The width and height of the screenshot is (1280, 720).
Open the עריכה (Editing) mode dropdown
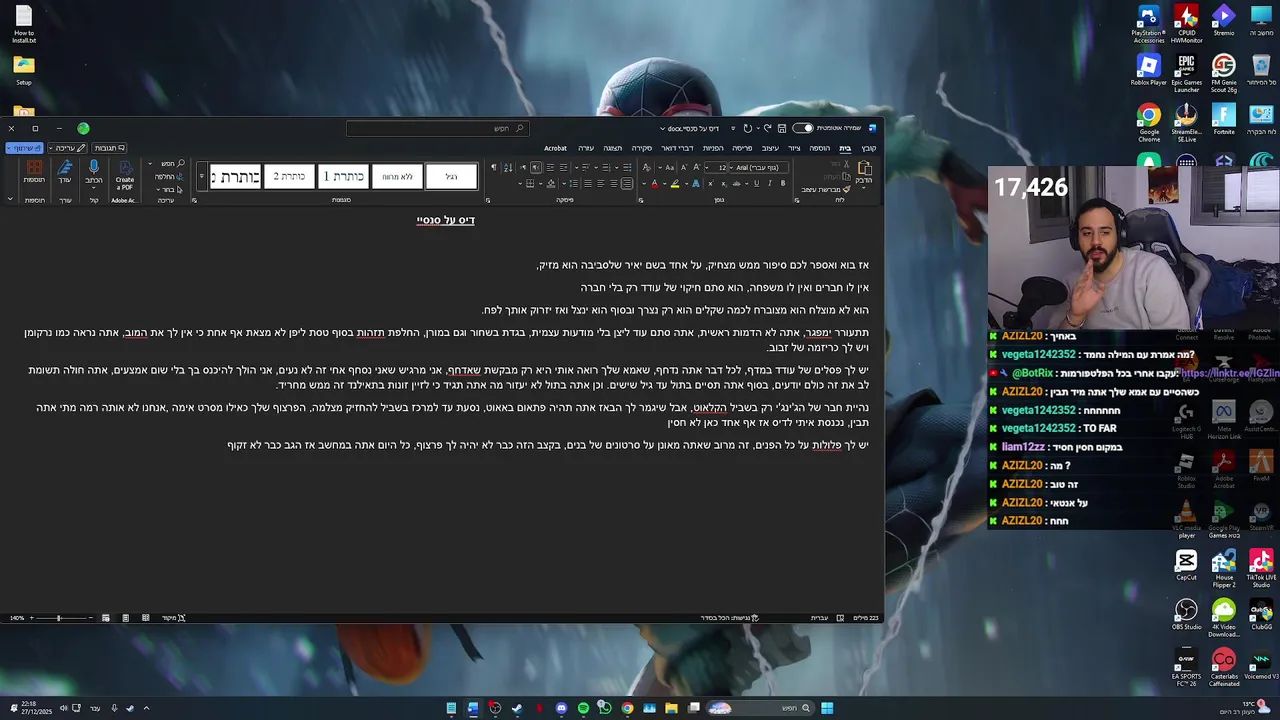coord(68,148)
